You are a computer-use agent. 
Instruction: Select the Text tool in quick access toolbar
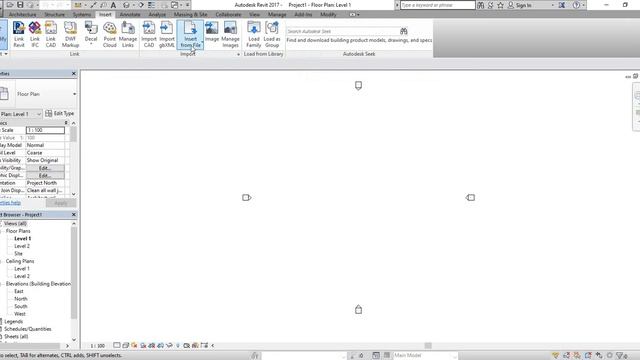[113, 5]
